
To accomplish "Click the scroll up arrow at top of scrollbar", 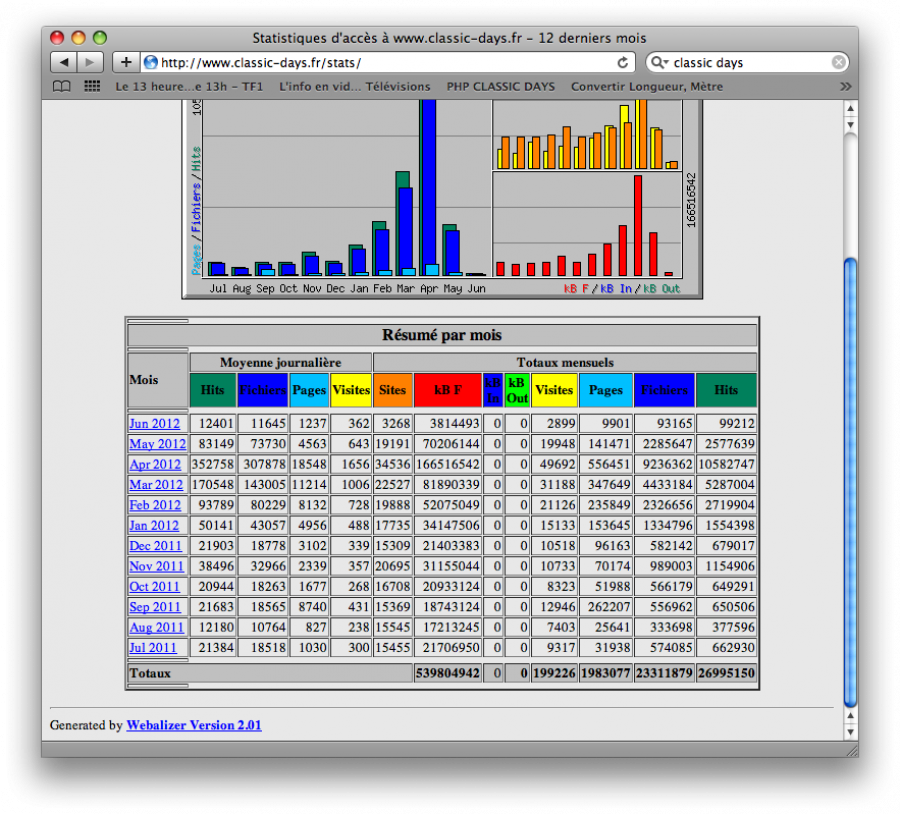I will point(850,108).
